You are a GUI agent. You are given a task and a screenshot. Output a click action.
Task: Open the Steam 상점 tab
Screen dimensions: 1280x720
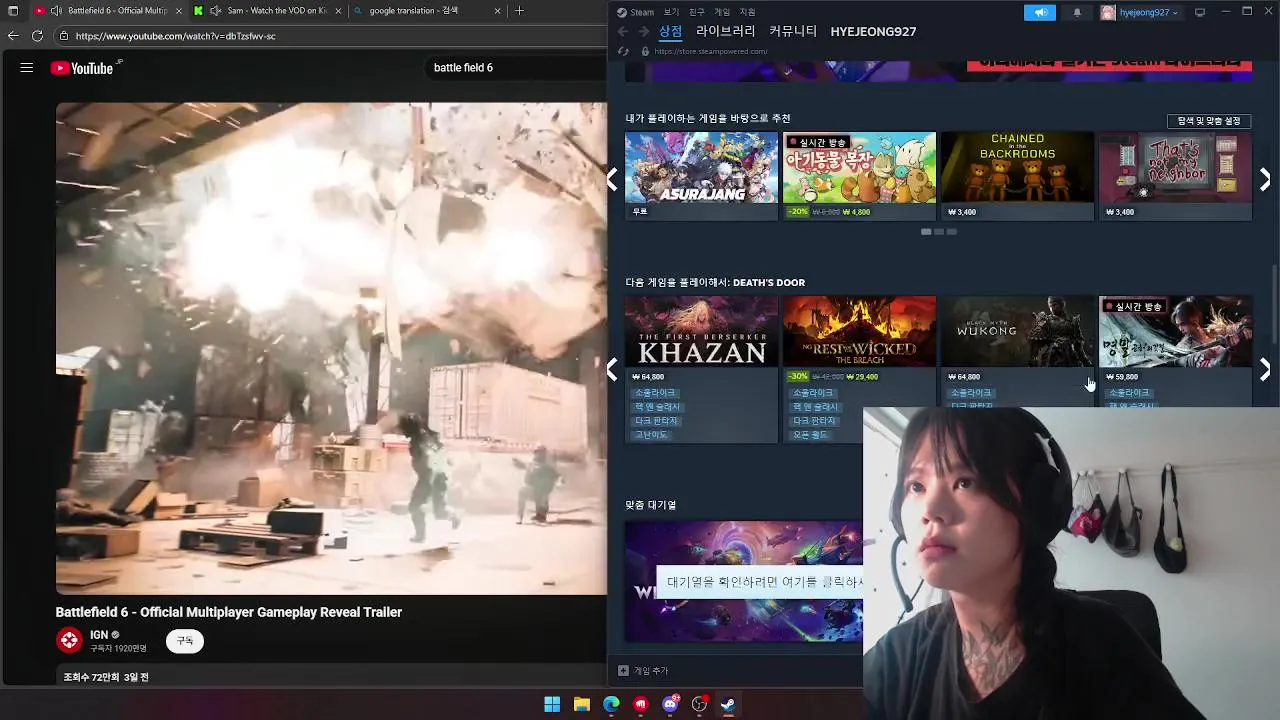point(670,31)
